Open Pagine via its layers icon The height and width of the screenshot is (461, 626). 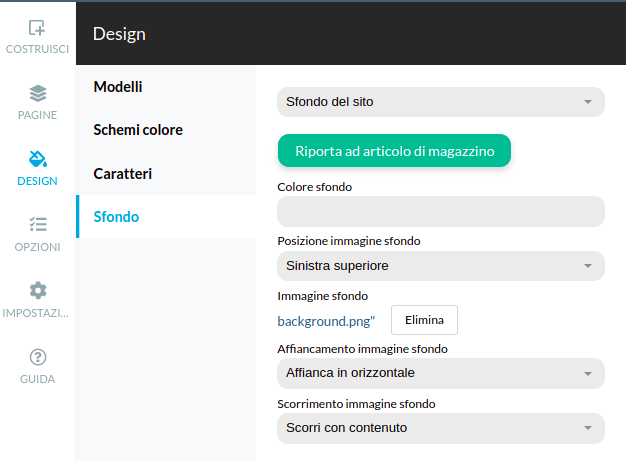click(37, 93)
